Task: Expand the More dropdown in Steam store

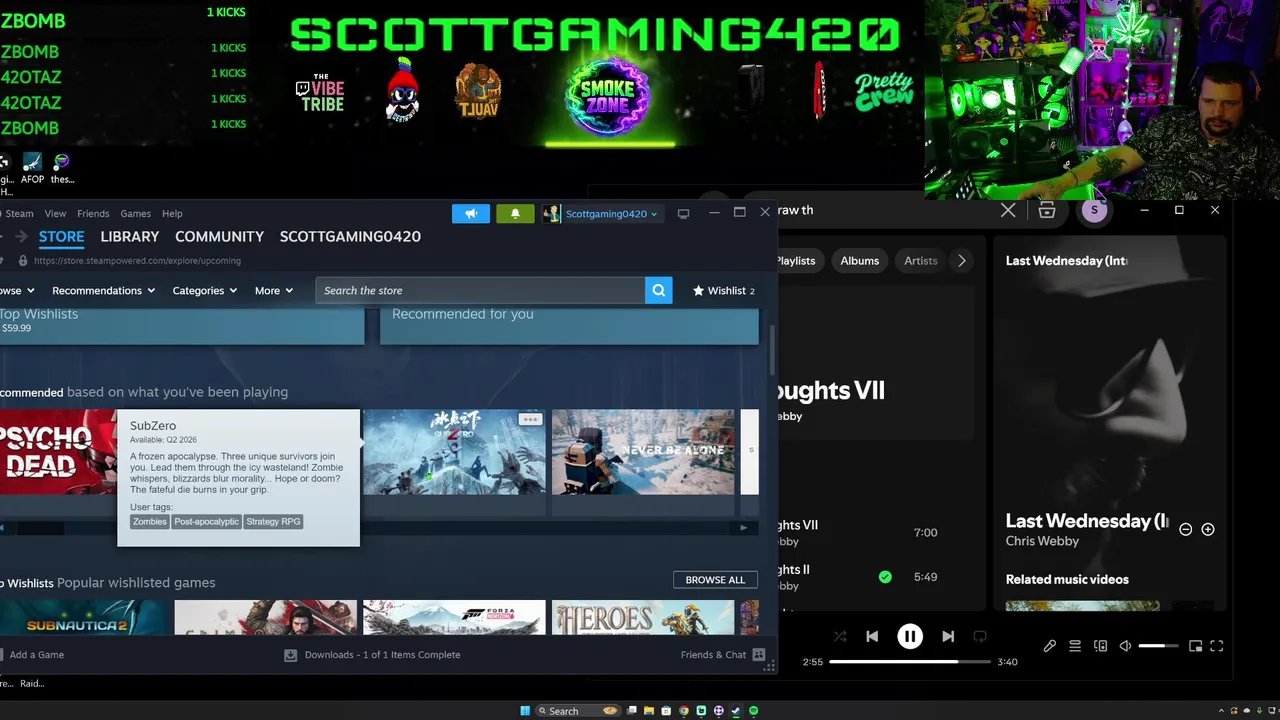Action: pyautogui.click(x=274, y=290)
